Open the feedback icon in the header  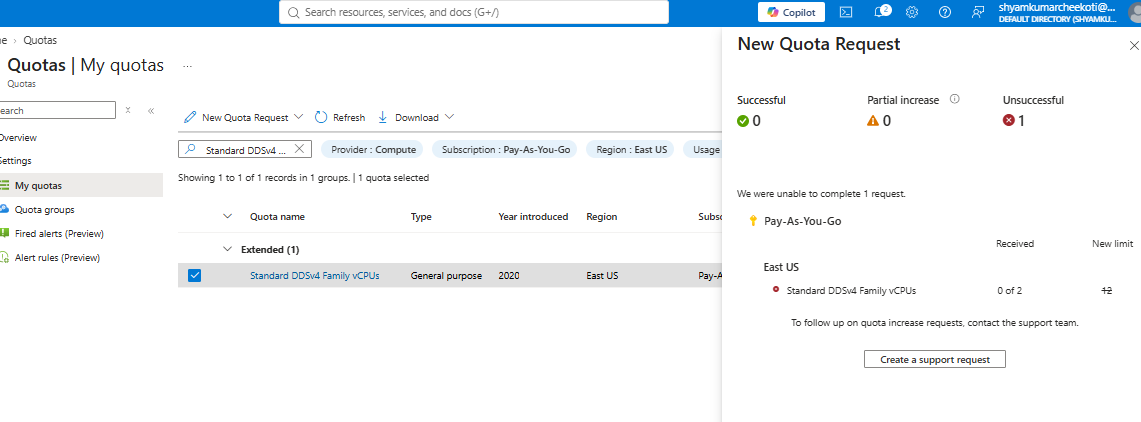(x=978, y=12)
